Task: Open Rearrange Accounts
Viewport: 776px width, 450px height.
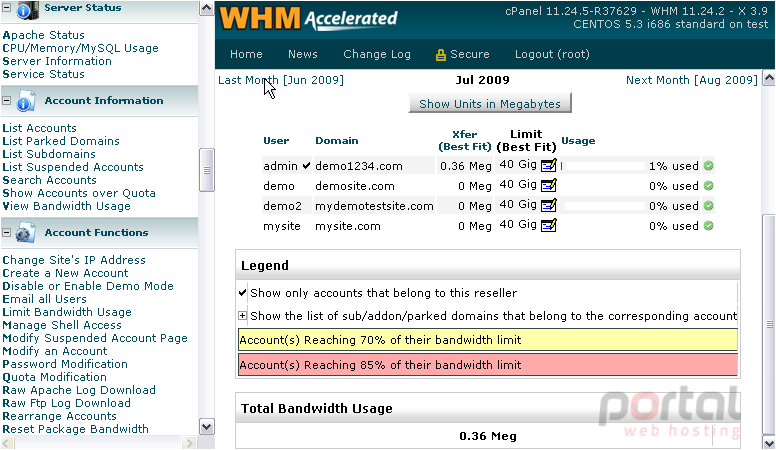Action: point(60,416)
